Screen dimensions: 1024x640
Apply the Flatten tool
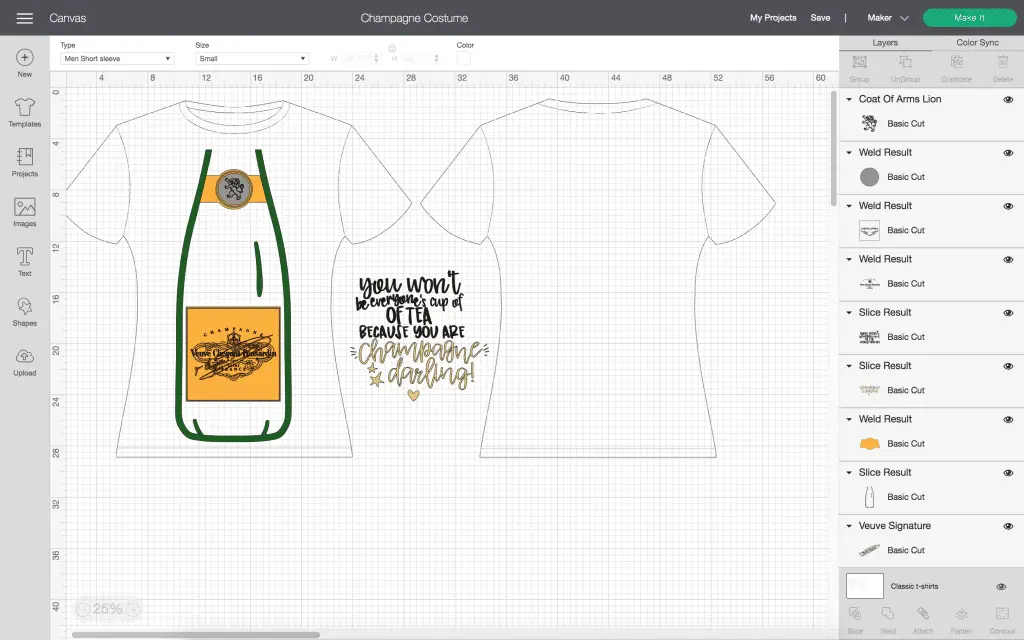coord(961,620)
